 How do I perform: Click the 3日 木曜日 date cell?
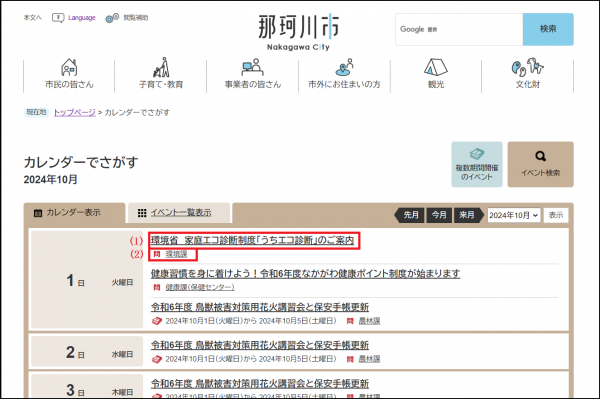[x=87, y=387]
